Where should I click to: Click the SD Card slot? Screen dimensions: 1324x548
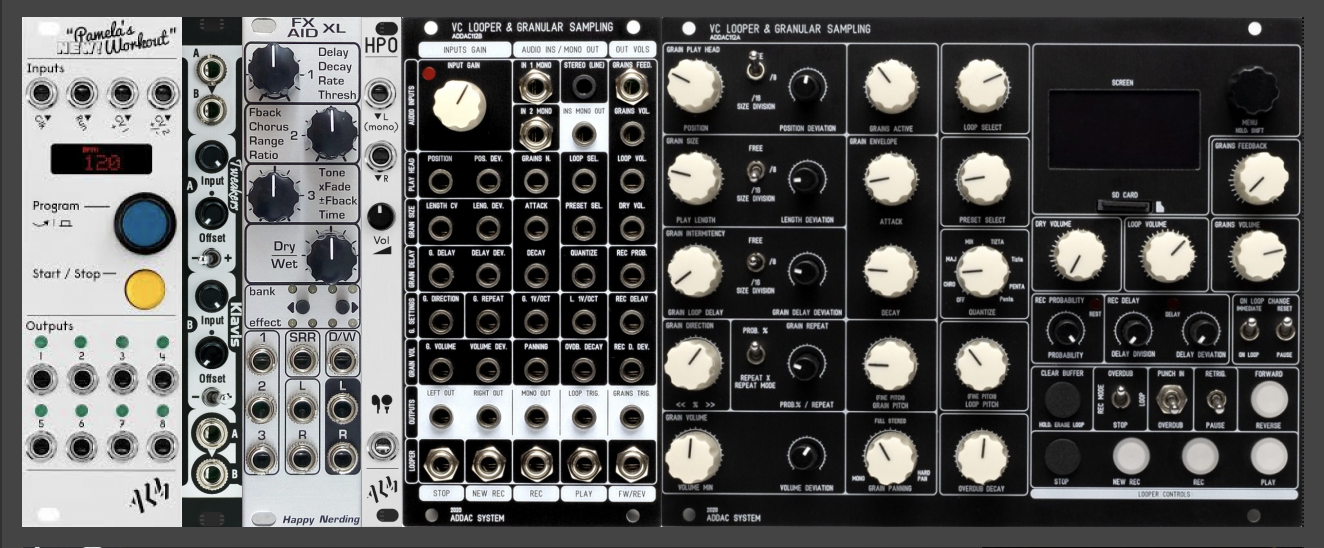[1122, 205]
